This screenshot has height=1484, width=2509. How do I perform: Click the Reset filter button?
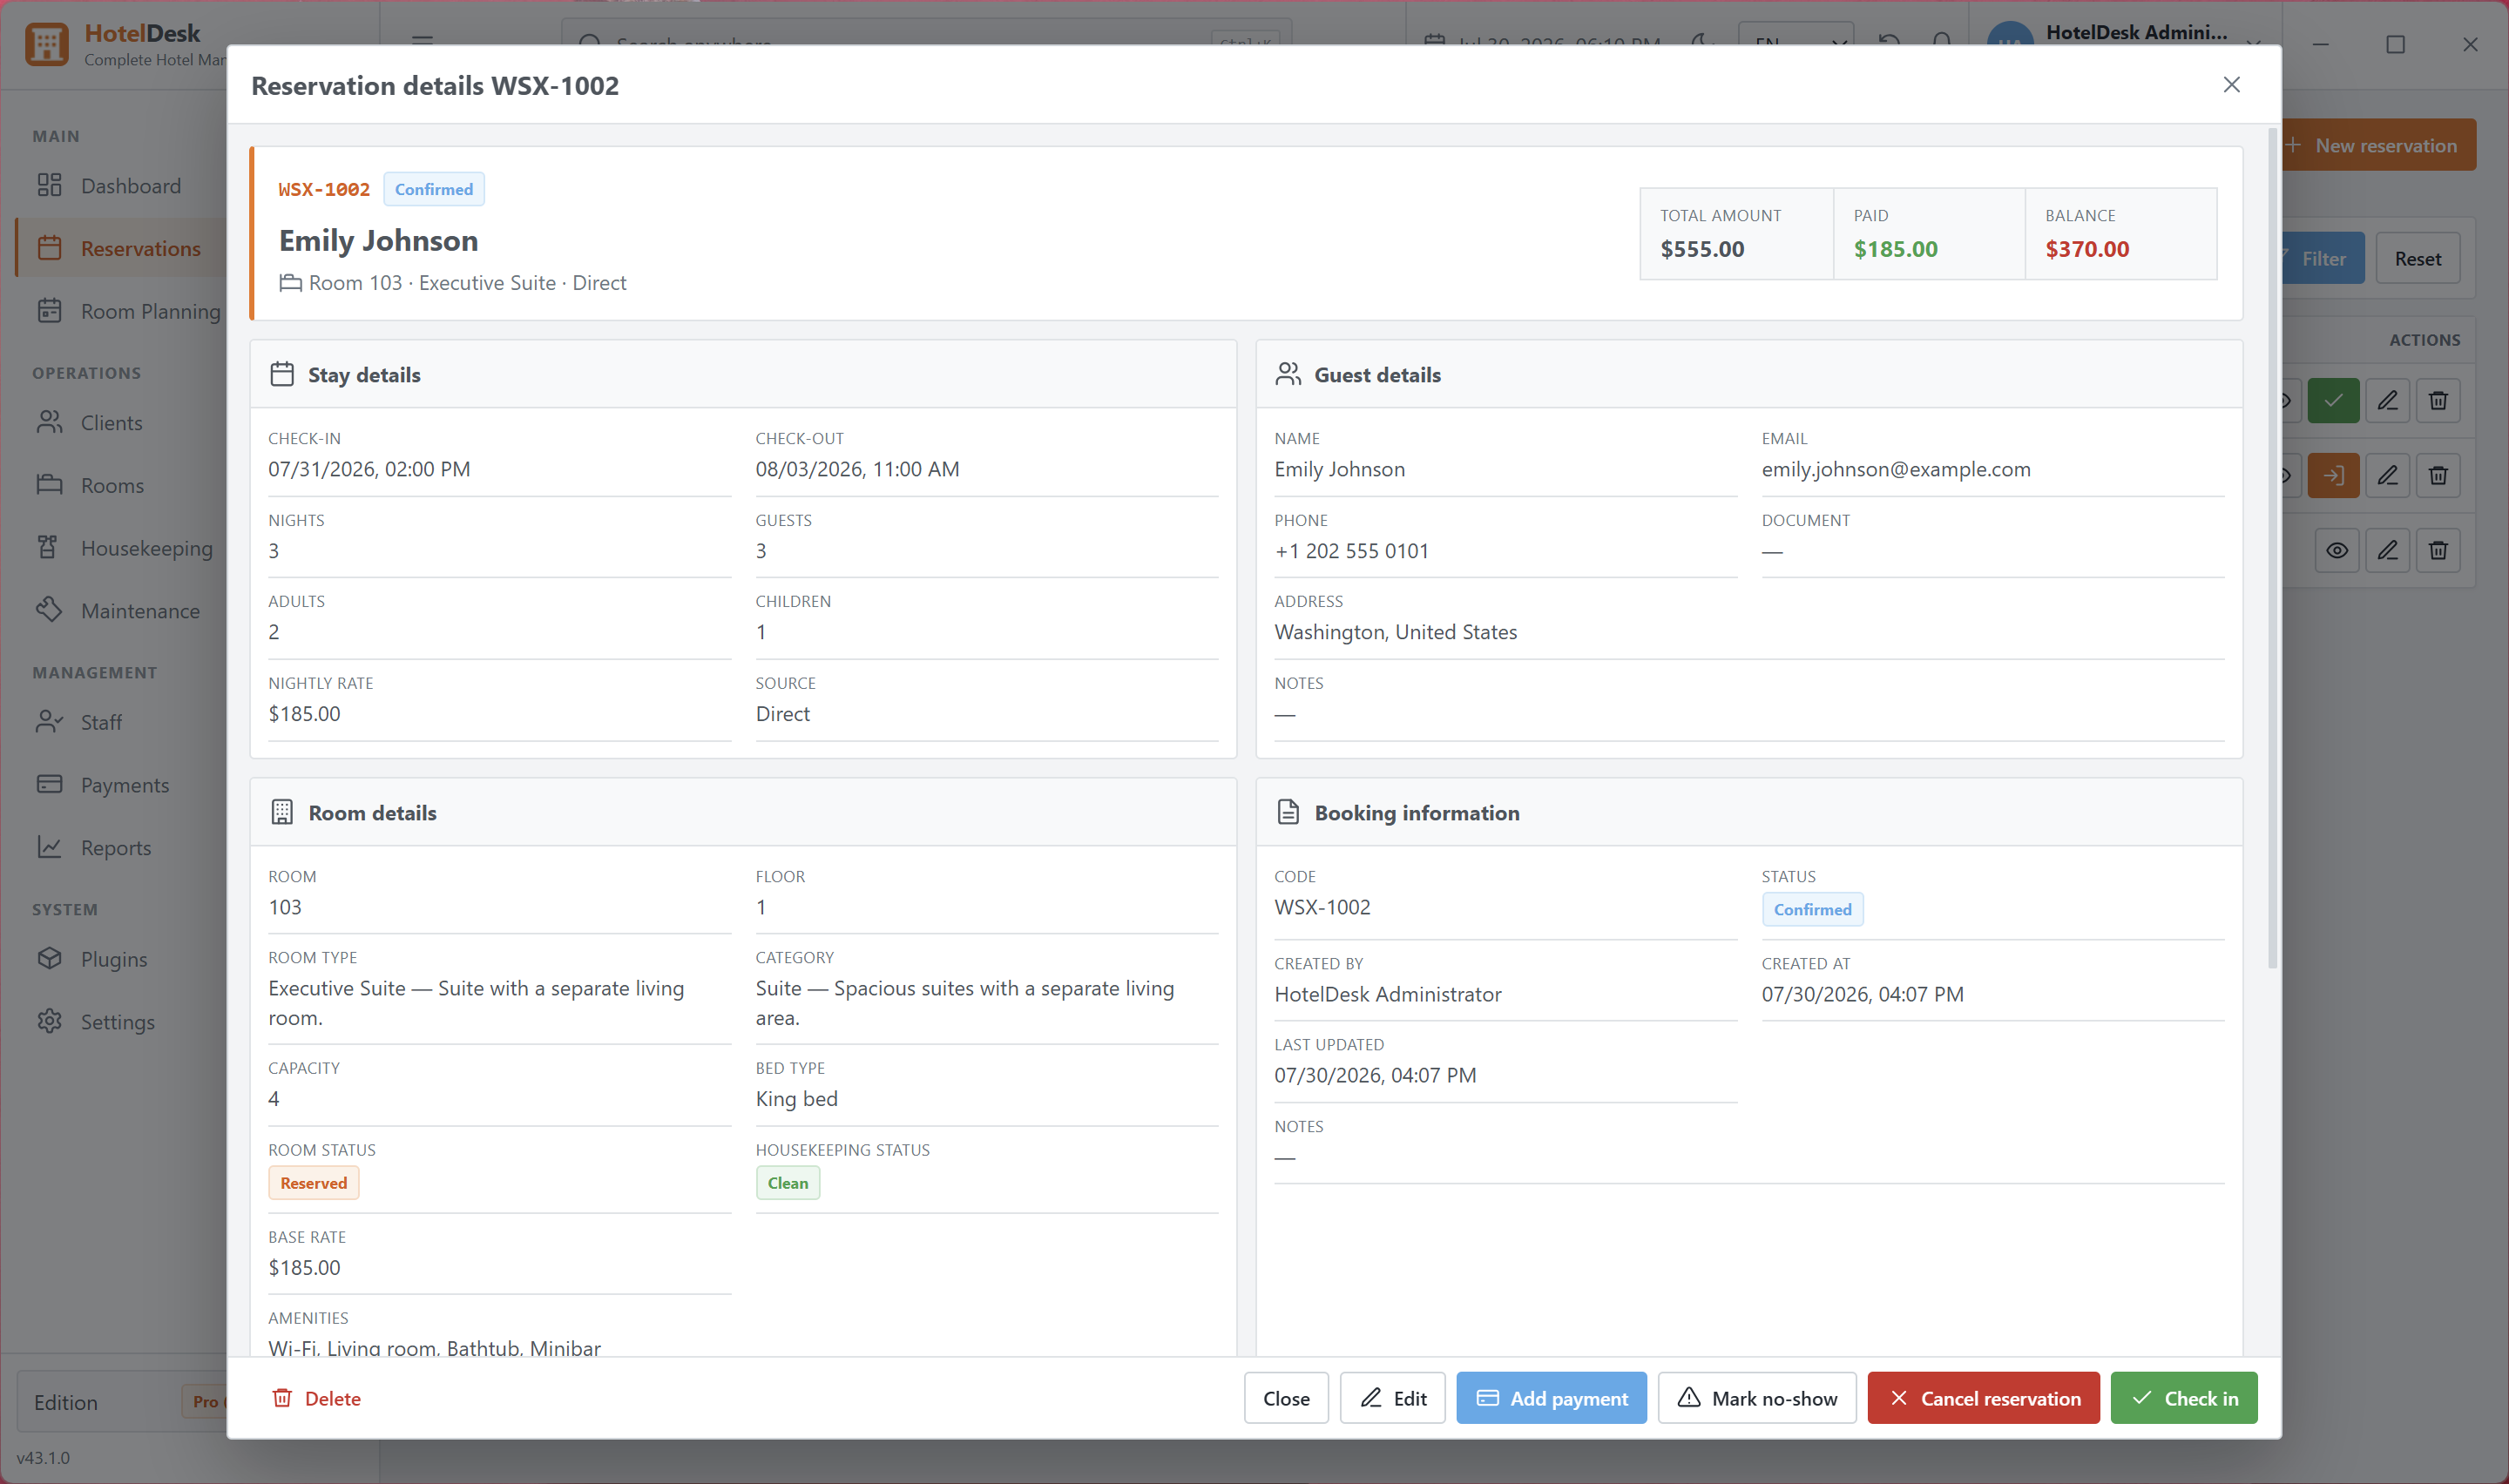tap(2417, 259)
